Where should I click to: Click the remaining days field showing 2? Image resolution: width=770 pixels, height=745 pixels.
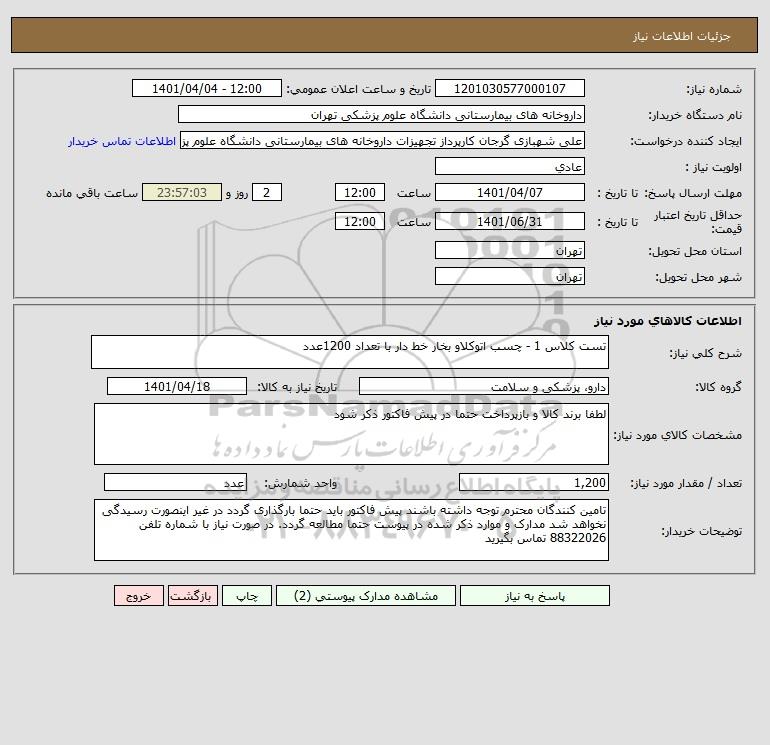coord(267,193)
